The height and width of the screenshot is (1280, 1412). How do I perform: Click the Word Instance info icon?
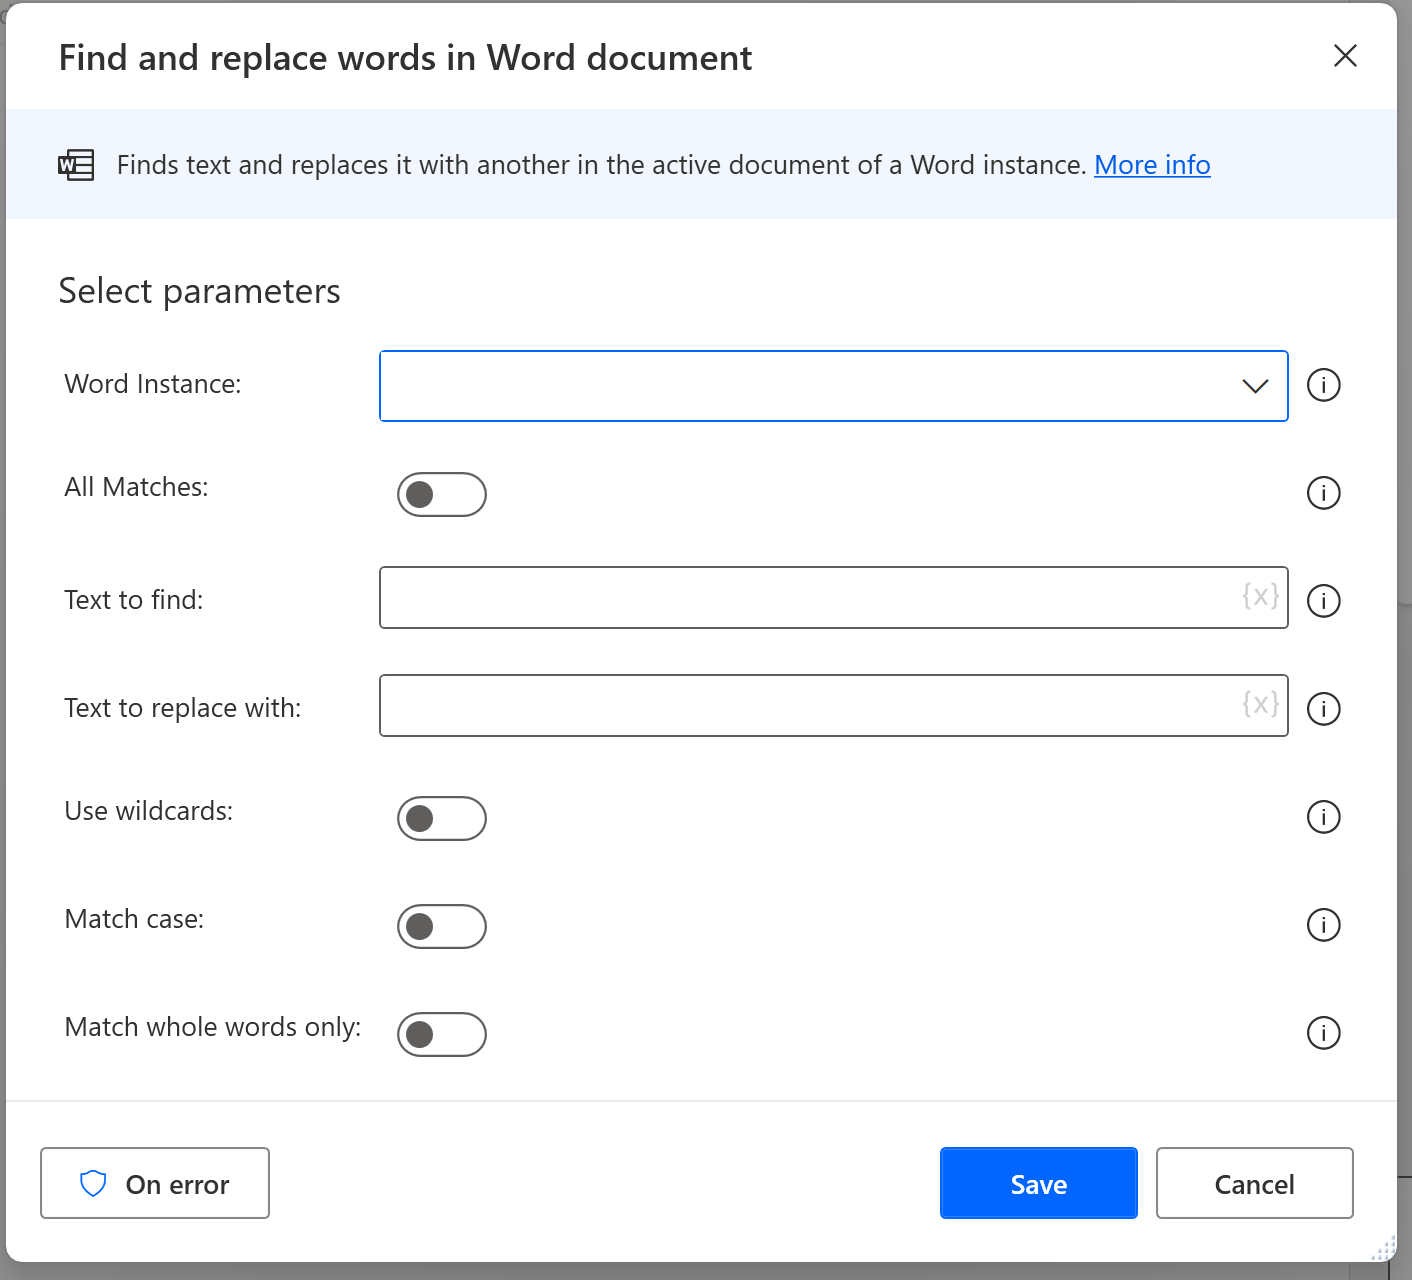point(1323,385)
